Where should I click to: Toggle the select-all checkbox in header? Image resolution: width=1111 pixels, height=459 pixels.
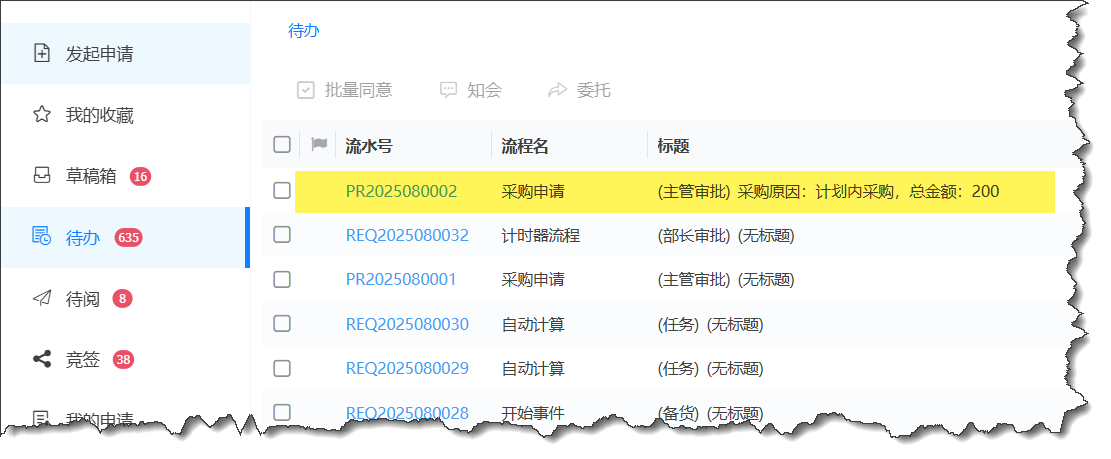click(x=282, y=145)
